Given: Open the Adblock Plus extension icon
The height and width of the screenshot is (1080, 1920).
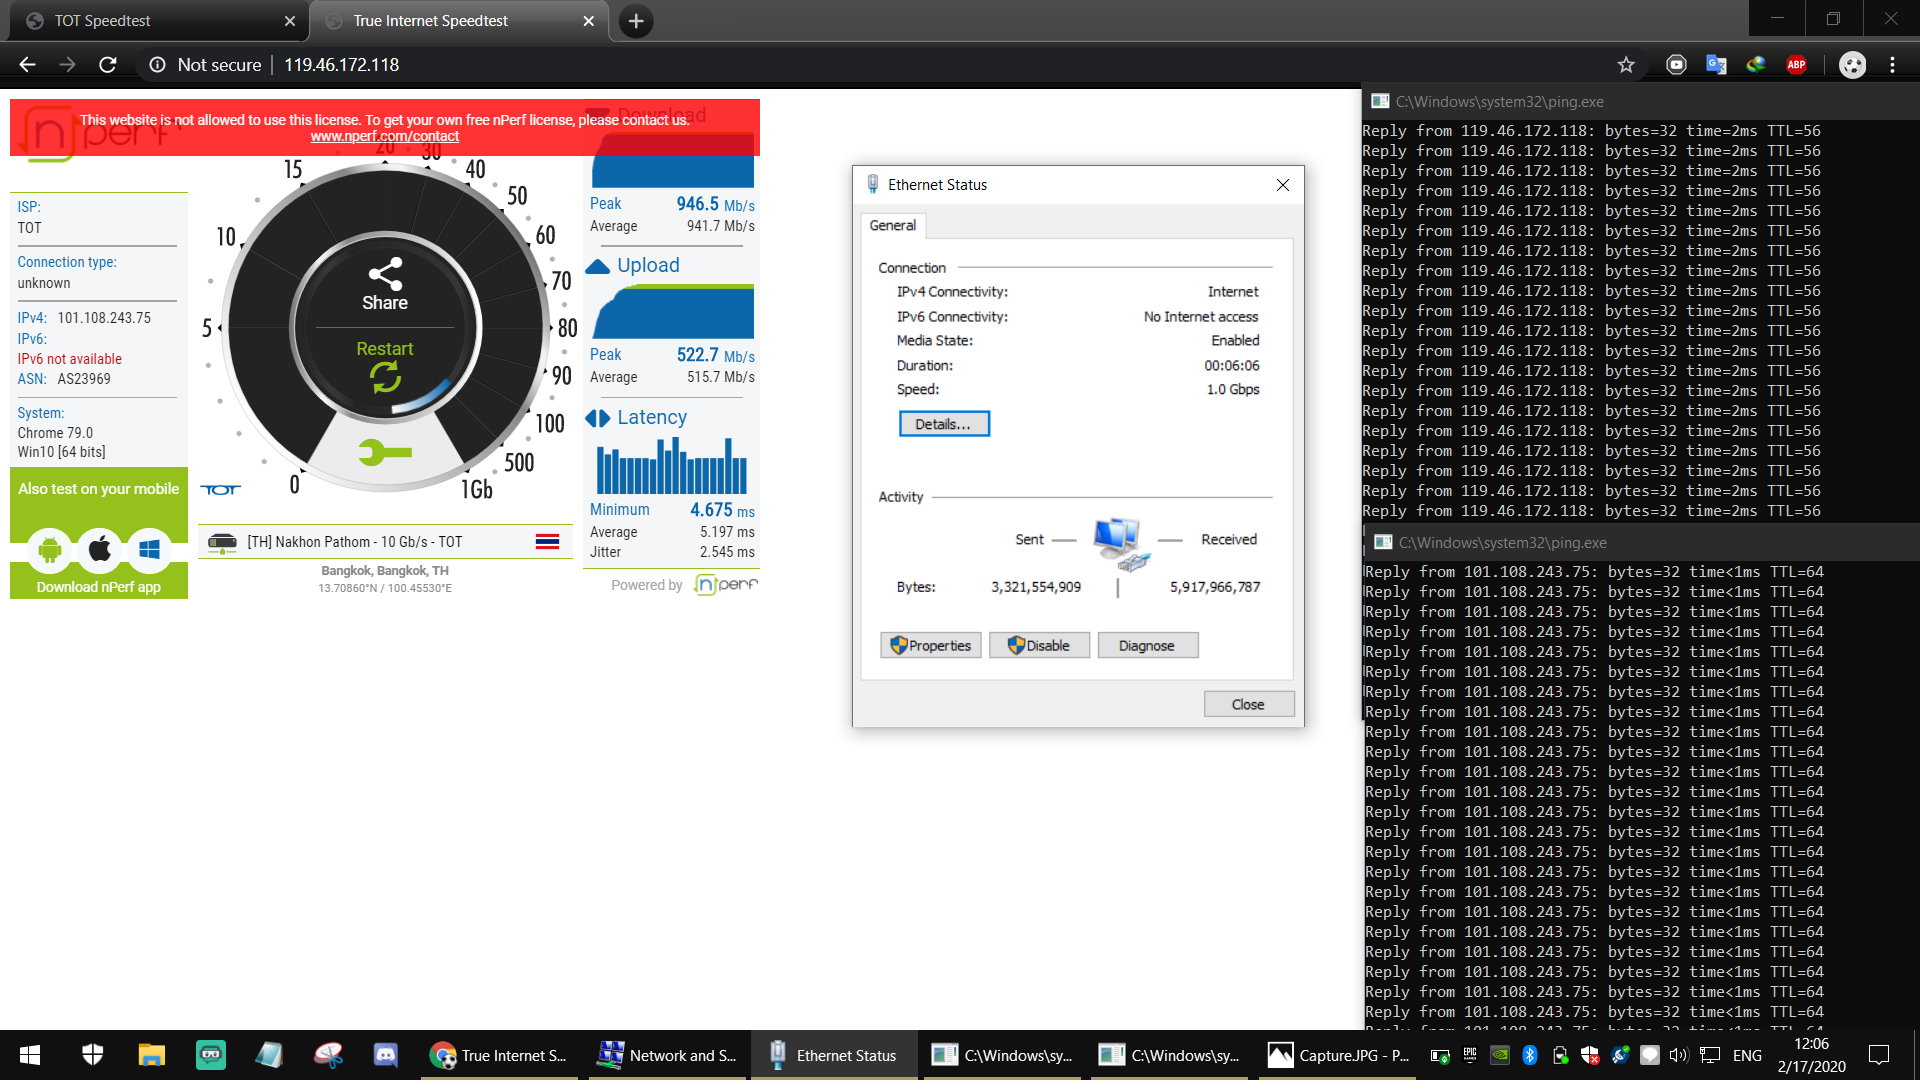Looking at the screenshot, I should [x=1796, y=65].
